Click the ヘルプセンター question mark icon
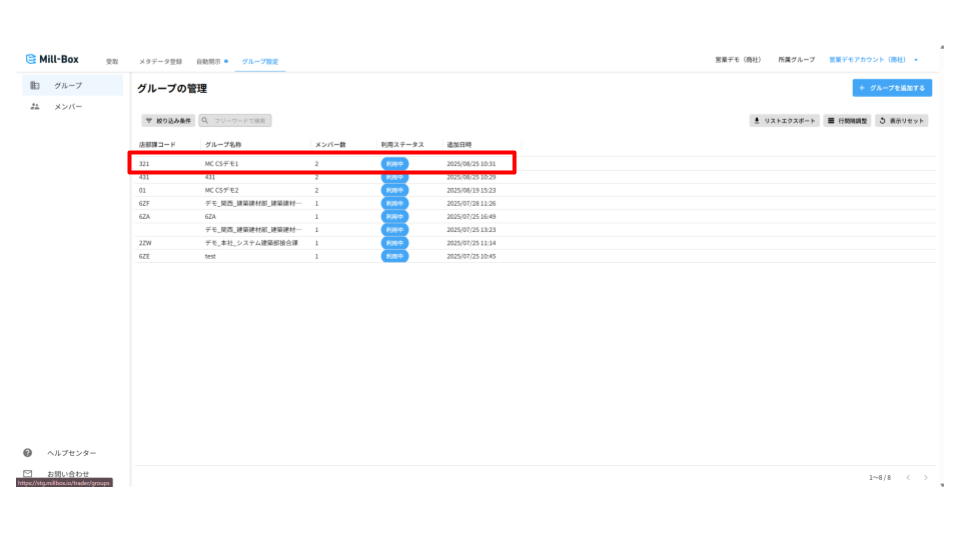 pos(28,453)
